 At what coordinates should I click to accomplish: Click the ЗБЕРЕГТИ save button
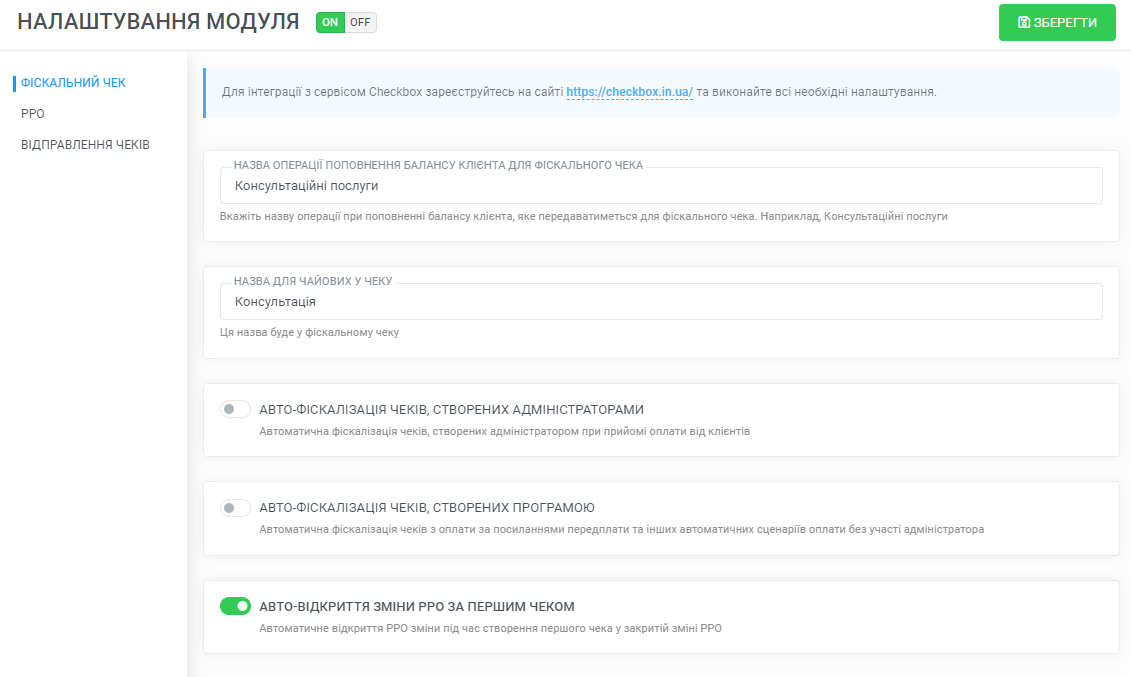click(x=1057, y=22)
